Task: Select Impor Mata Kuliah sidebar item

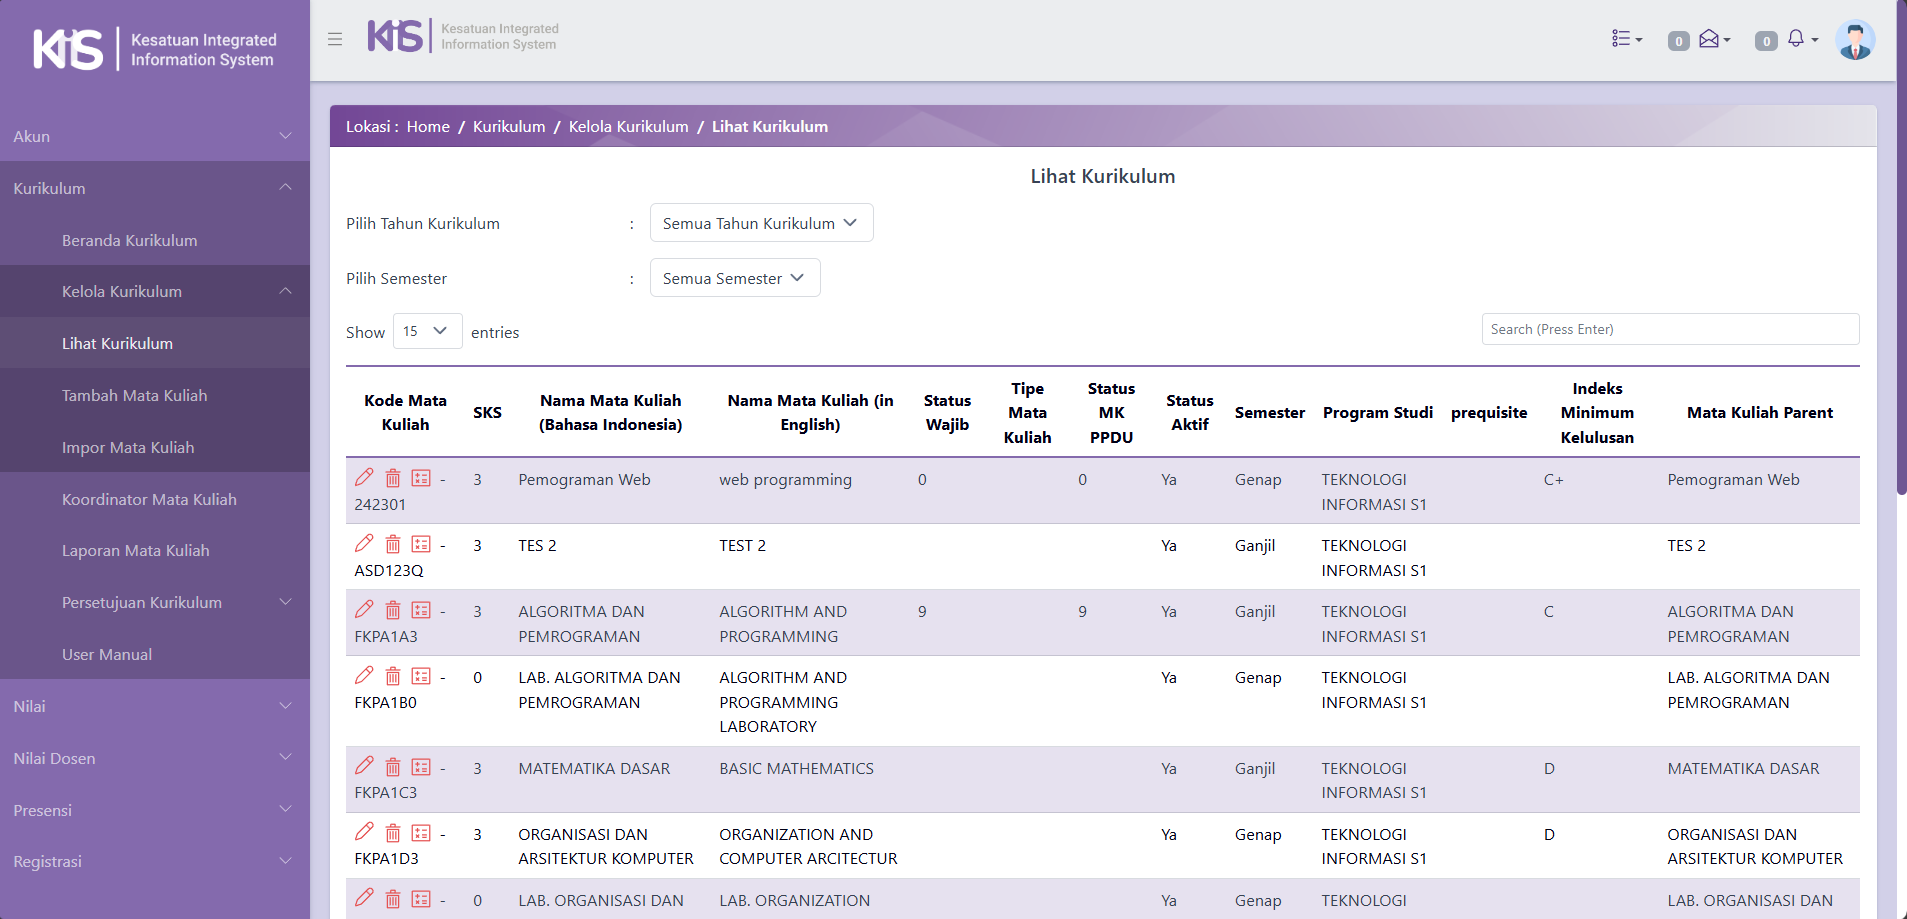Action: pos(128,448)
